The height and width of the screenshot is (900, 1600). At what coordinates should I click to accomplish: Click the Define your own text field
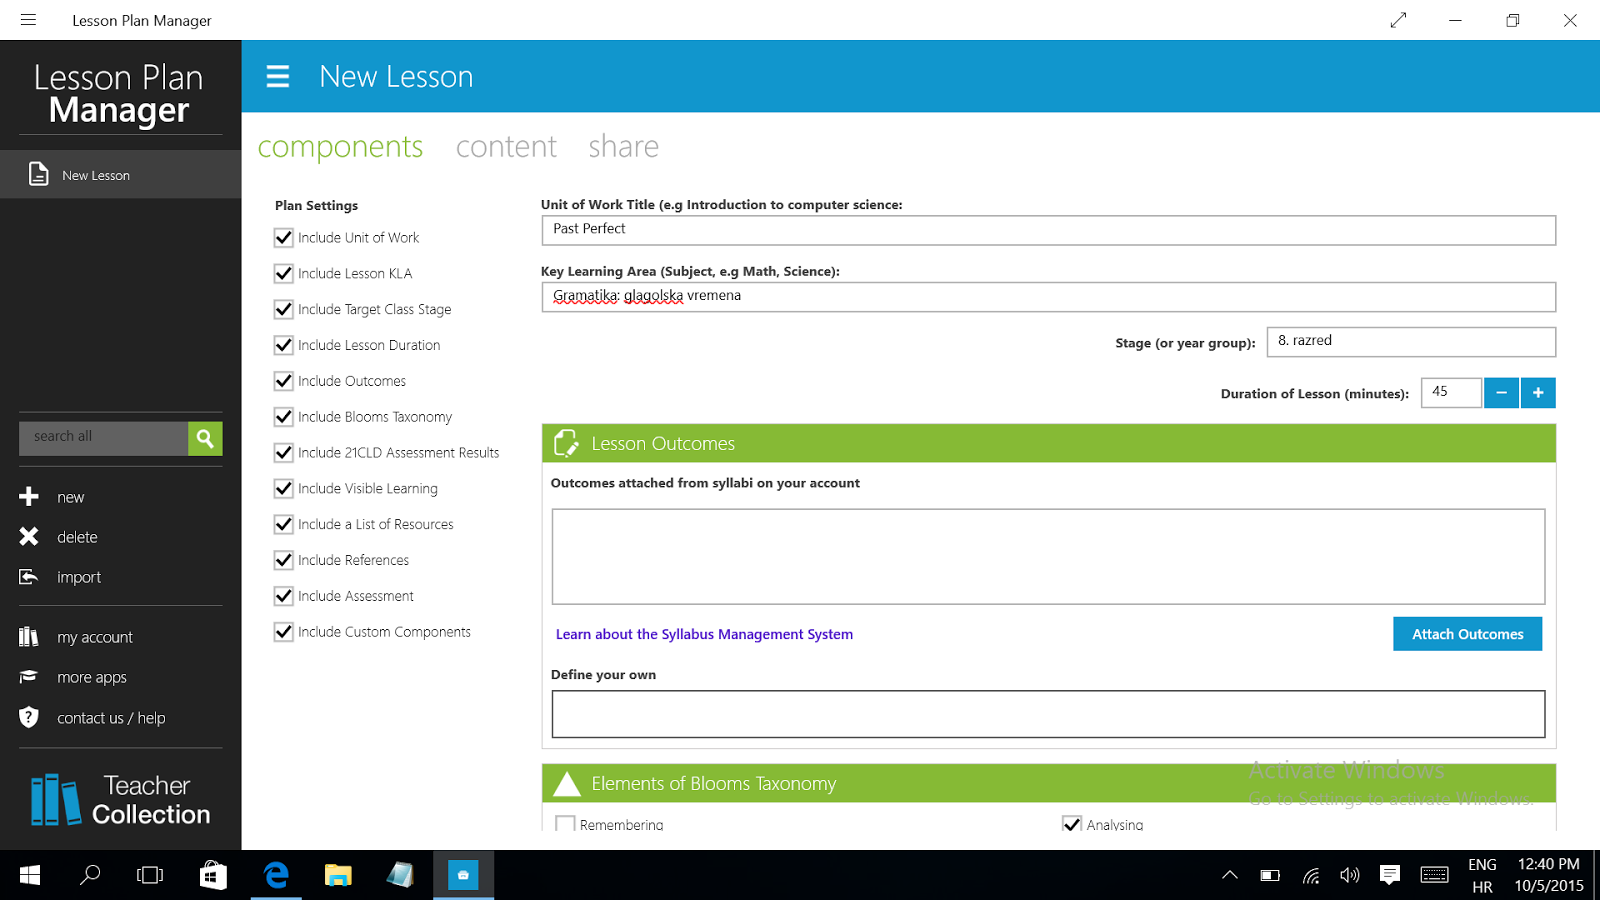tap(1048, 714)
